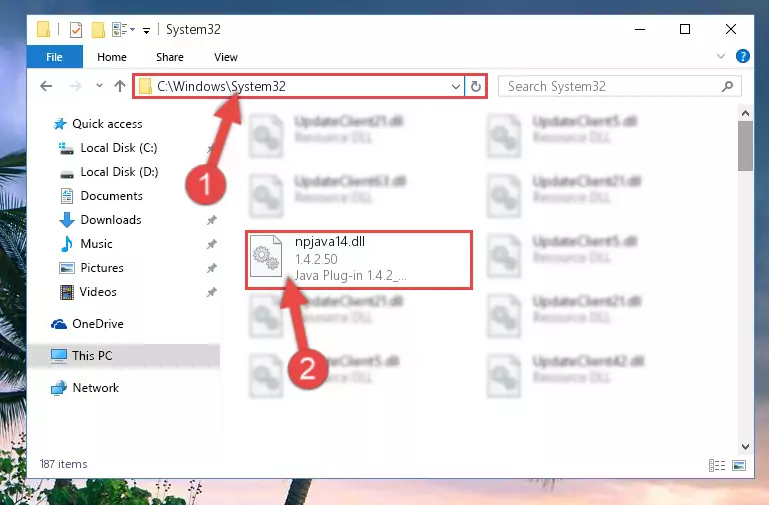This screenshot has width=769, height=505.
Task: Open the File menu
Action: (x=54, y=57)
